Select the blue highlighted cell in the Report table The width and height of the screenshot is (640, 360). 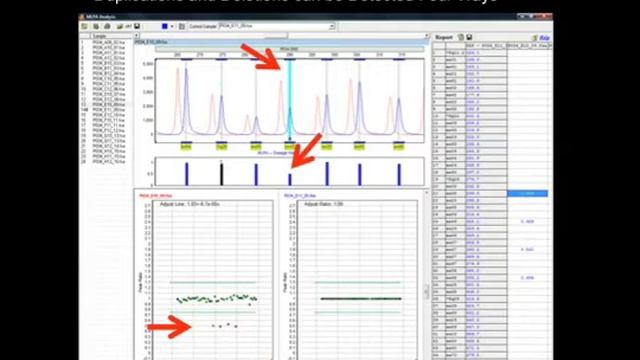click(527, 193)
